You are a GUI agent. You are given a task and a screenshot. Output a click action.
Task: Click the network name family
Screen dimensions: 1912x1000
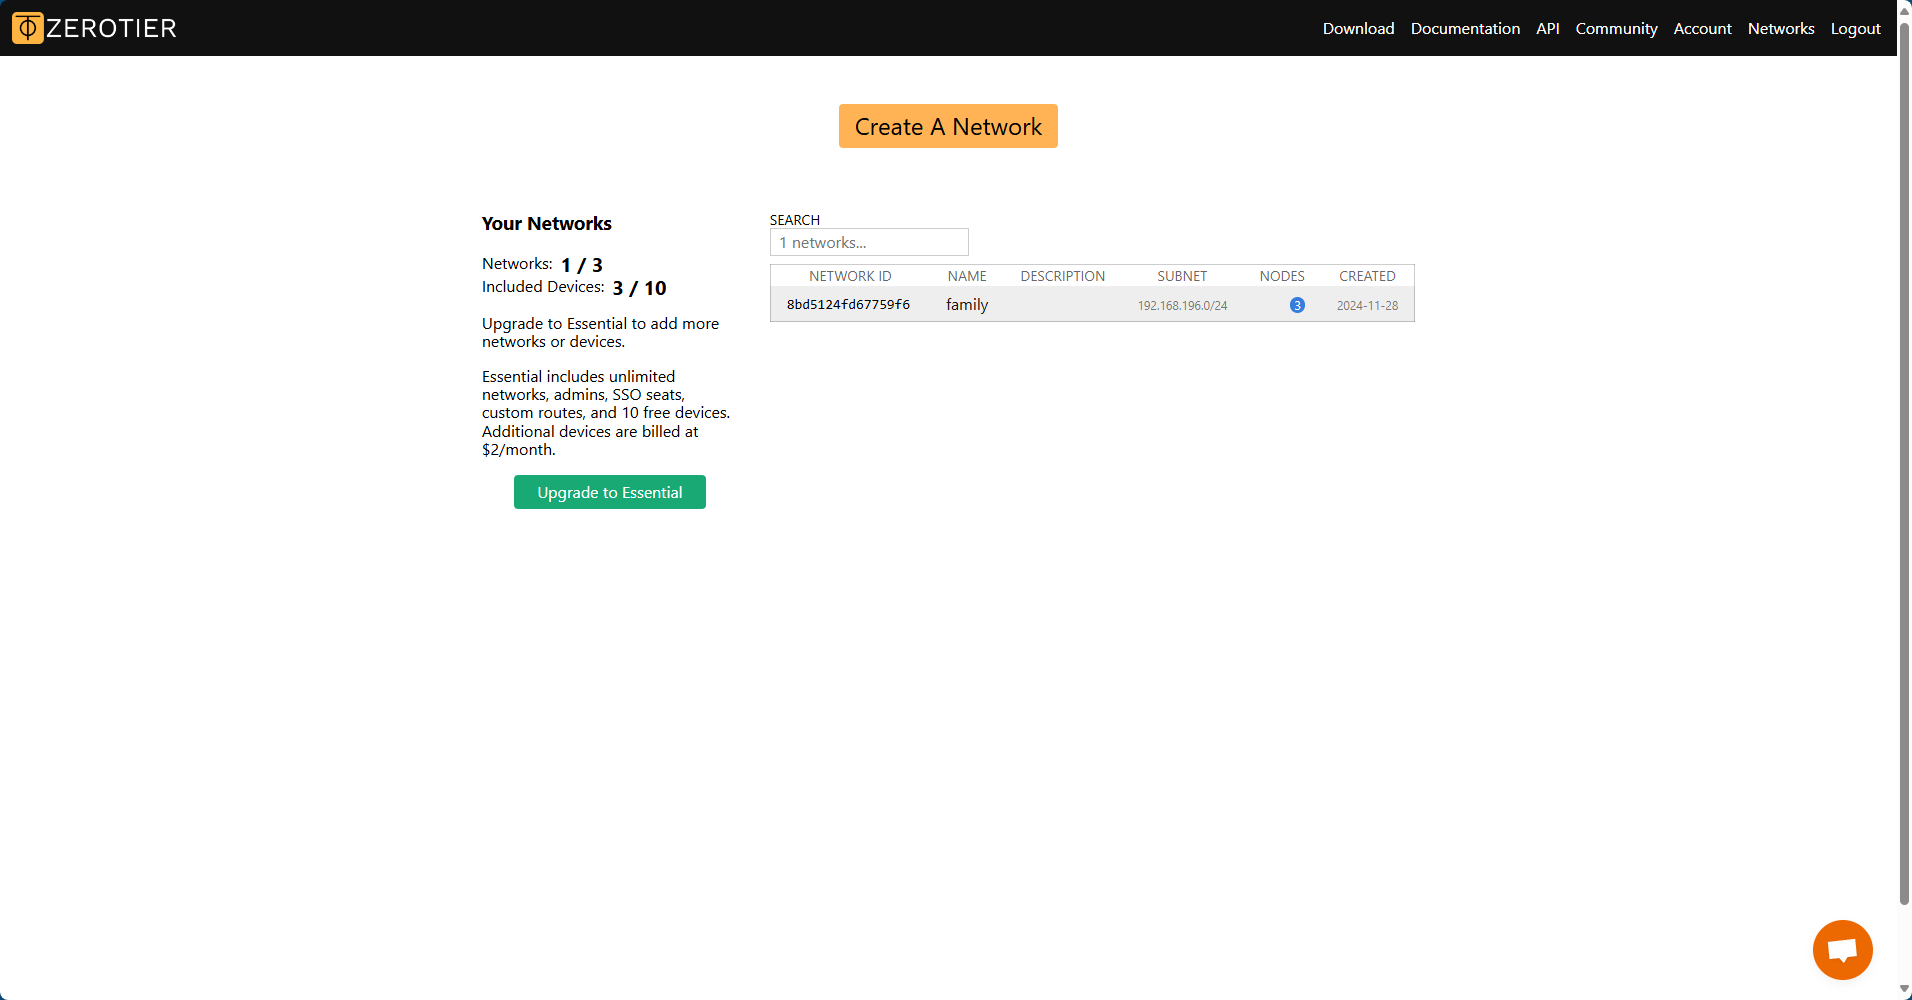pos(967,304)
